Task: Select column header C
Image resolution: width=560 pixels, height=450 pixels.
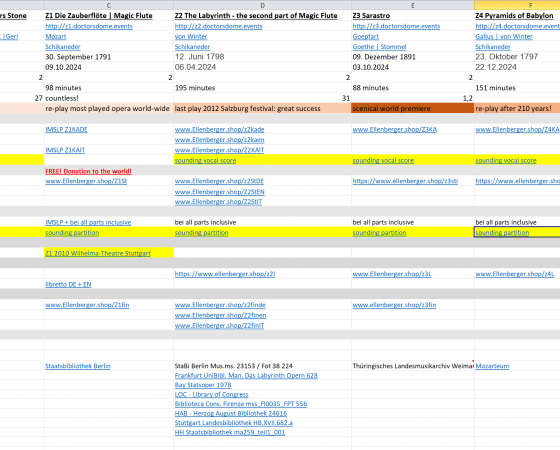Action: pos(109,5)
